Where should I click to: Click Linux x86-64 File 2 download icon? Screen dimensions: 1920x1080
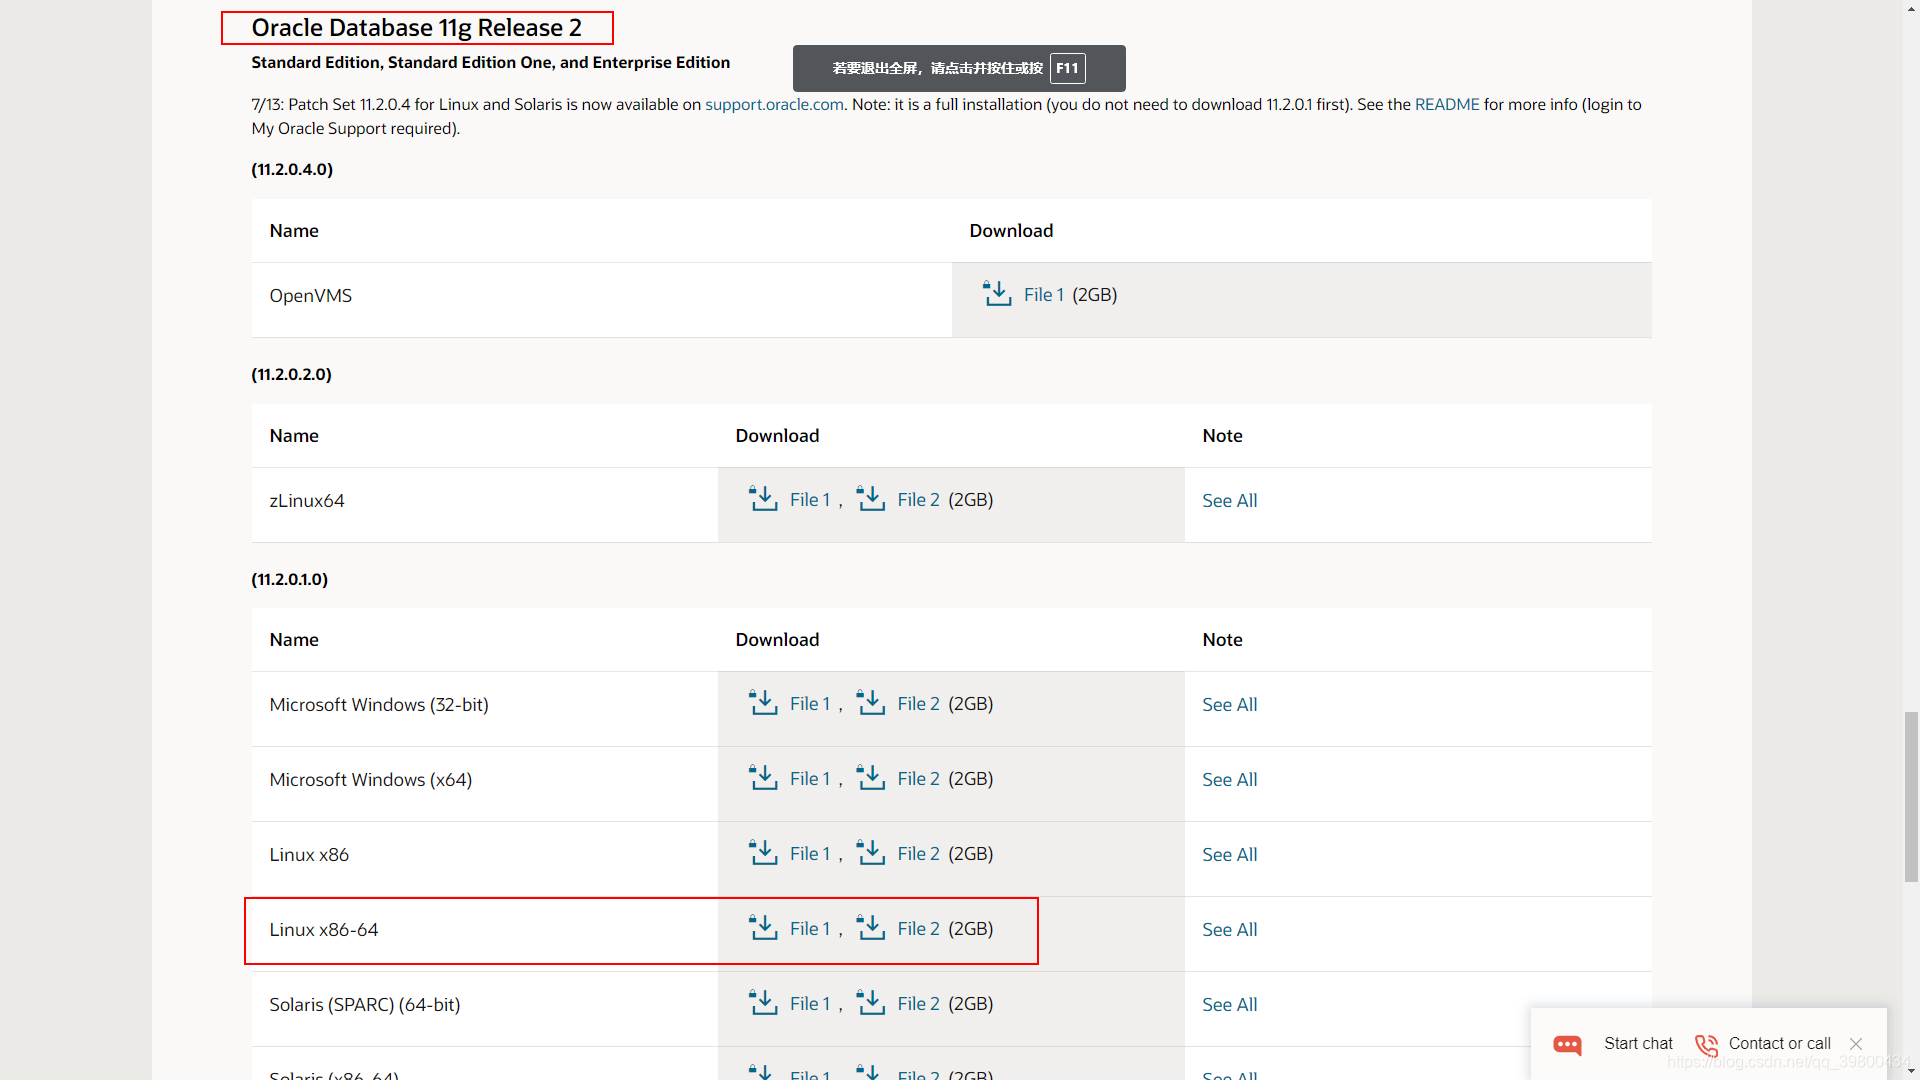coord(871,927)
